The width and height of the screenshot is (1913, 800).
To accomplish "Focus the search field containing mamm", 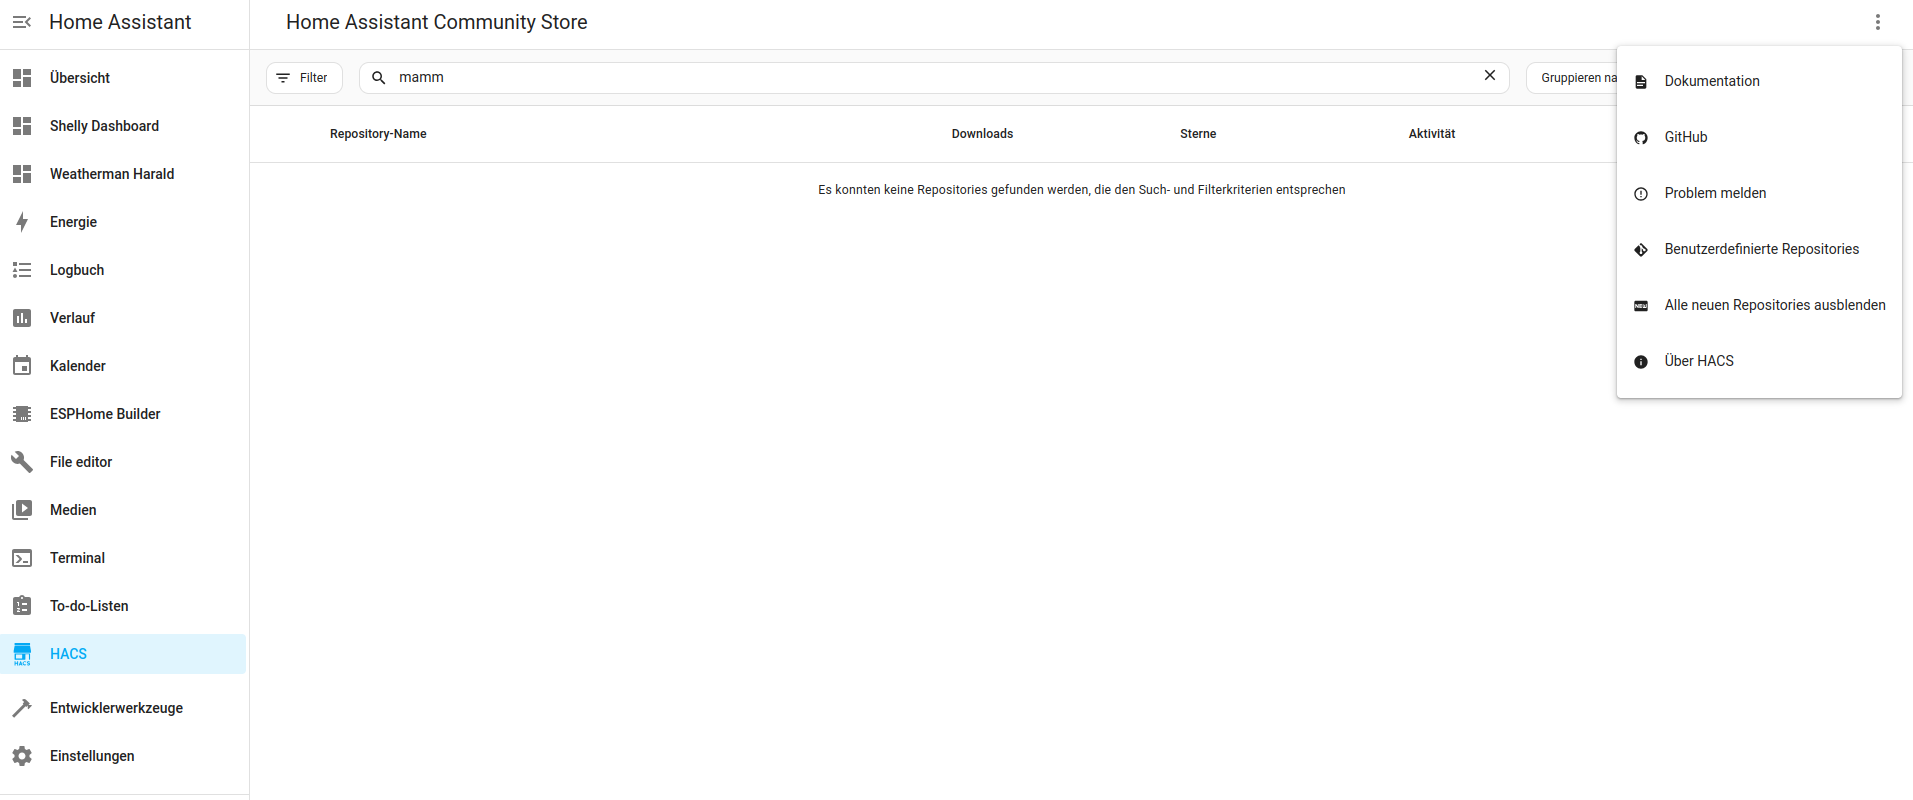I will 934,78.
